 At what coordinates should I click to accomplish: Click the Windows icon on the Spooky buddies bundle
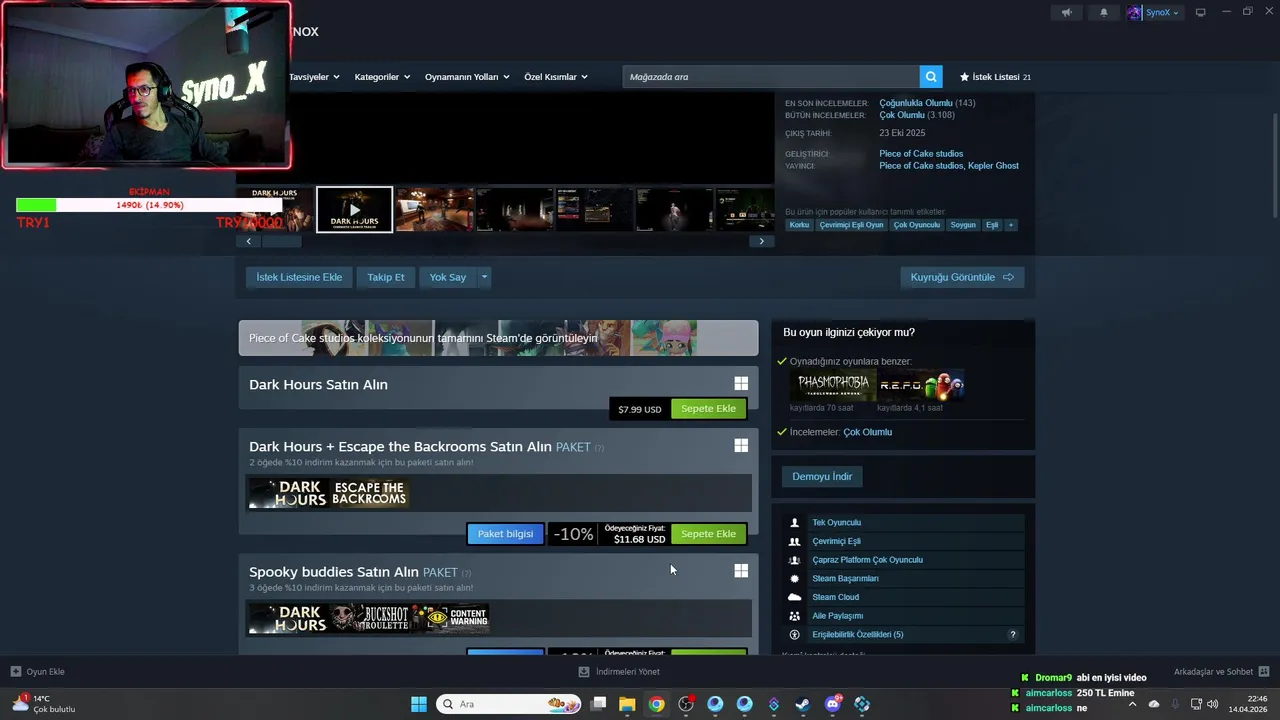click(741, 571)
